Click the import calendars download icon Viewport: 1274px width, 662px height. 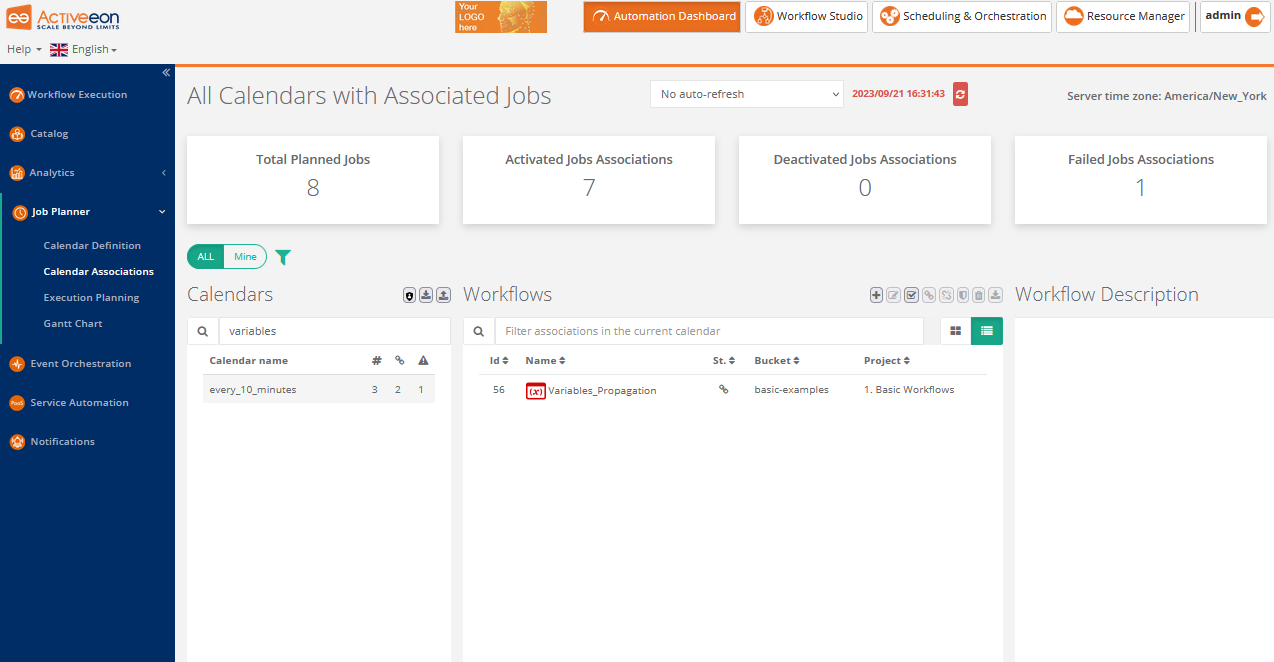click(426, 295)
